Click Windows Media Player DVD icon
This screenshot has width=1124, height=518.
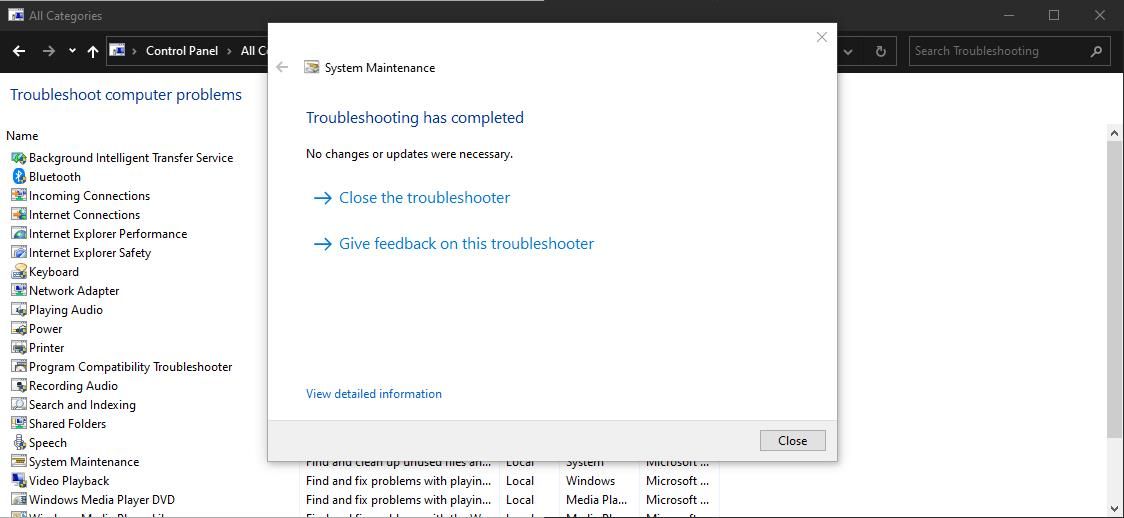click(19, 499)
